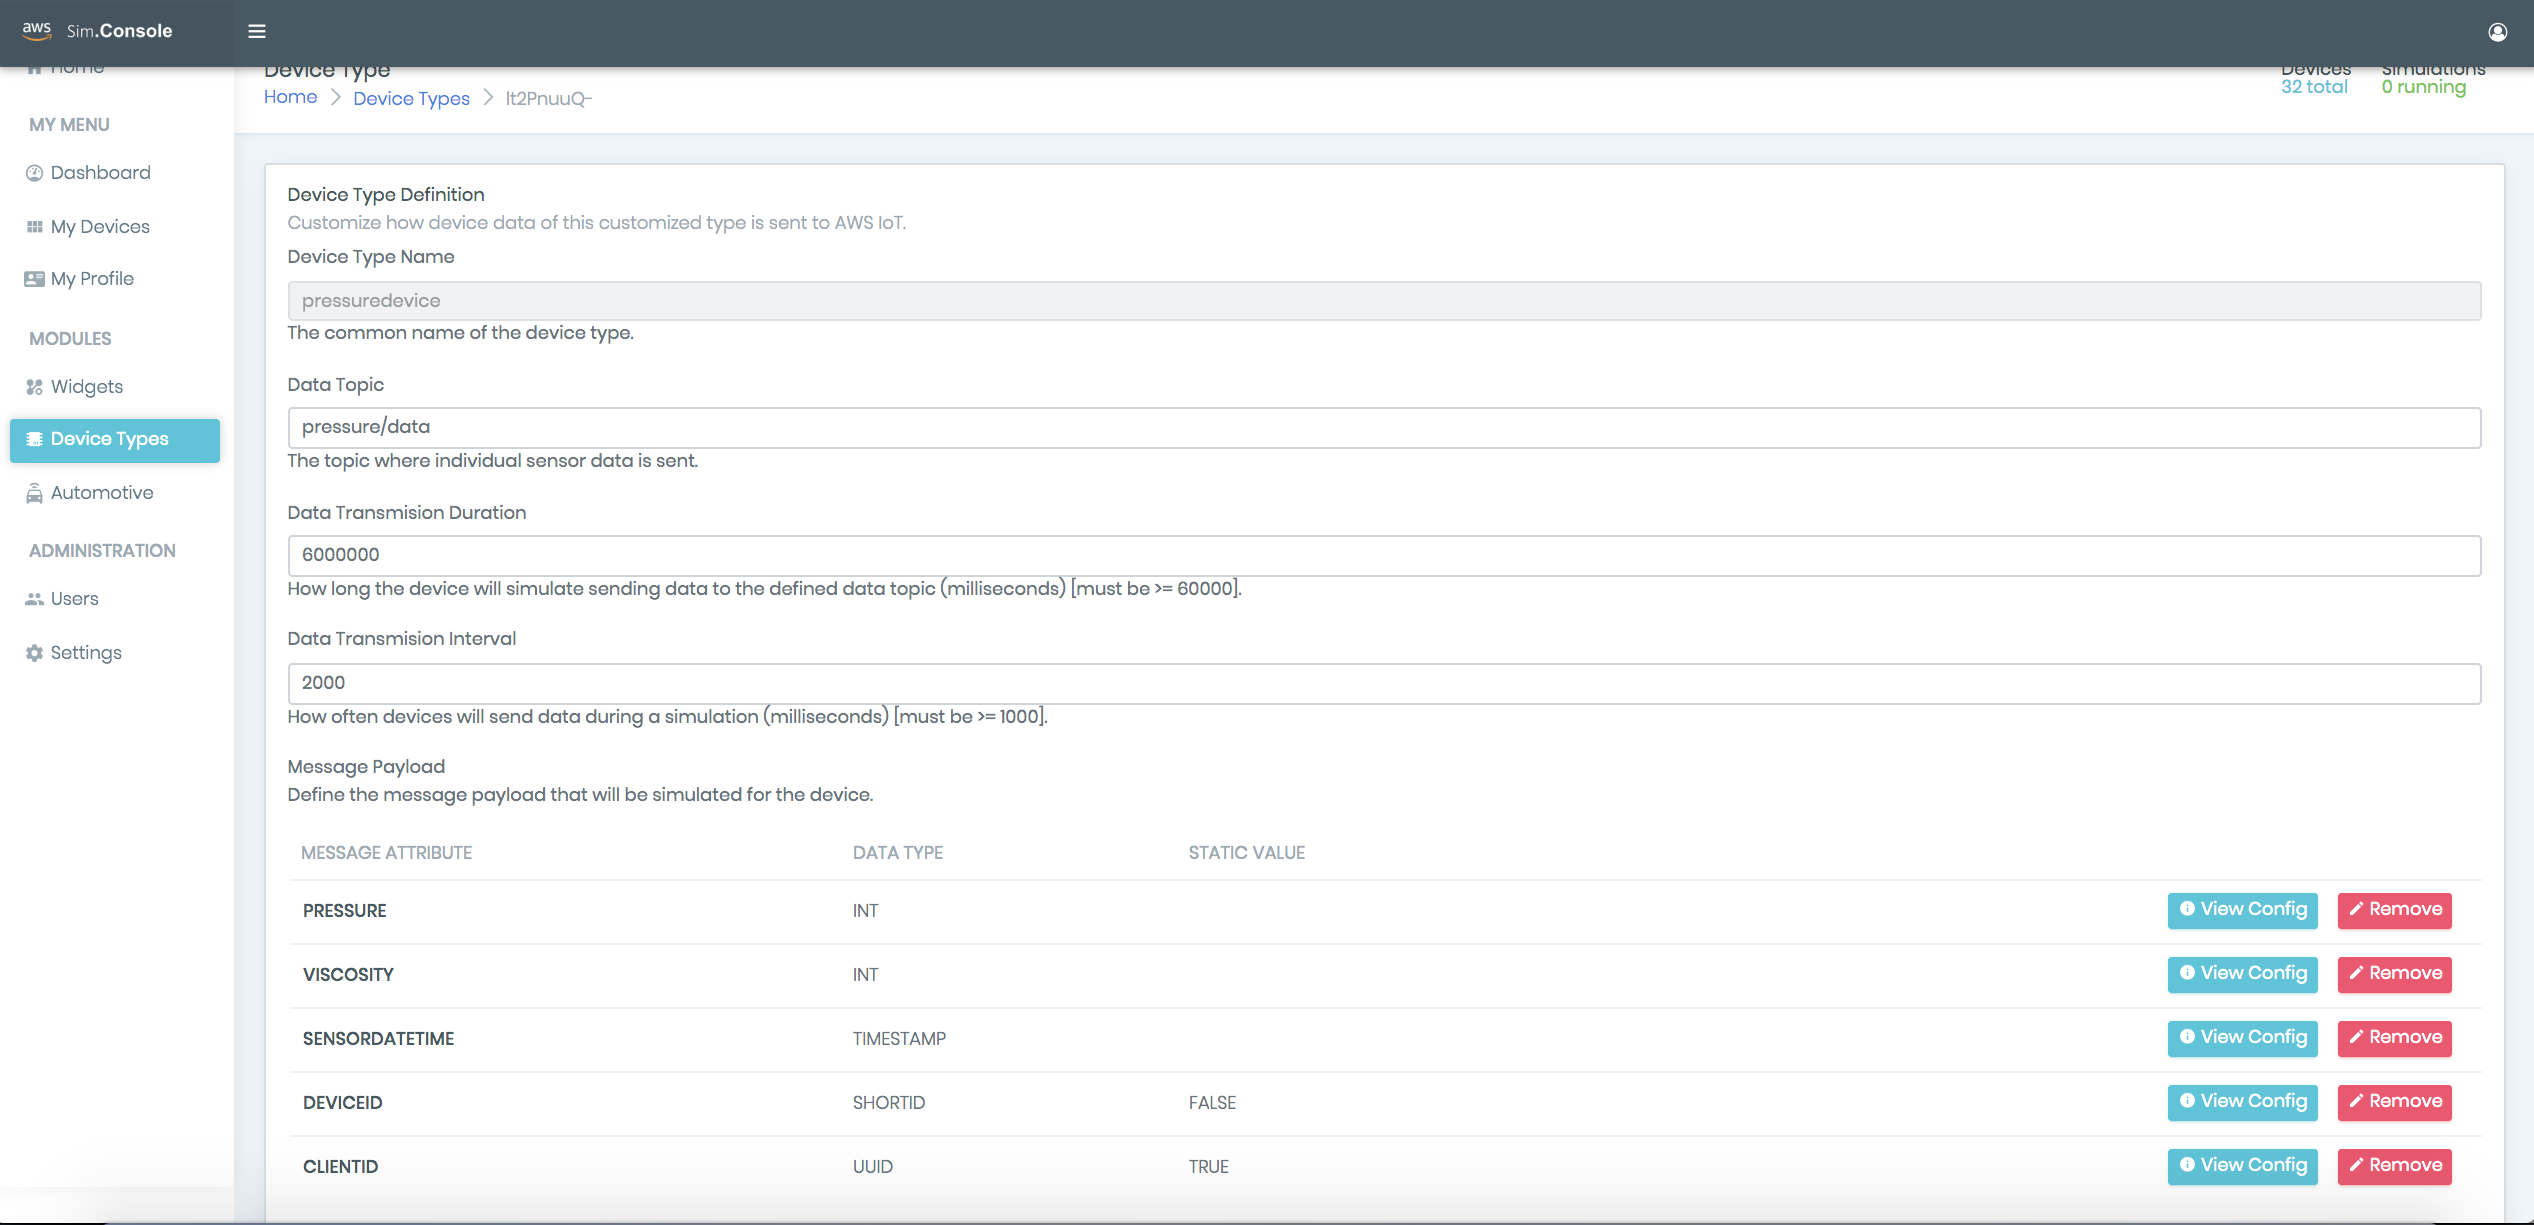The image size is (2534, 1225).
Task: Click the hamburger menu icon
Action: point(257,31)
